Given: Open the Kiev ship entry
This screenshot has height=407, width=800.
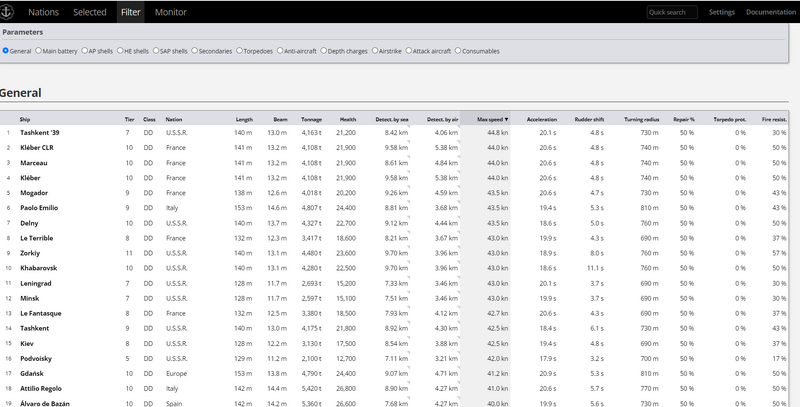Looking at the screenshot, I should pos(27,343).
